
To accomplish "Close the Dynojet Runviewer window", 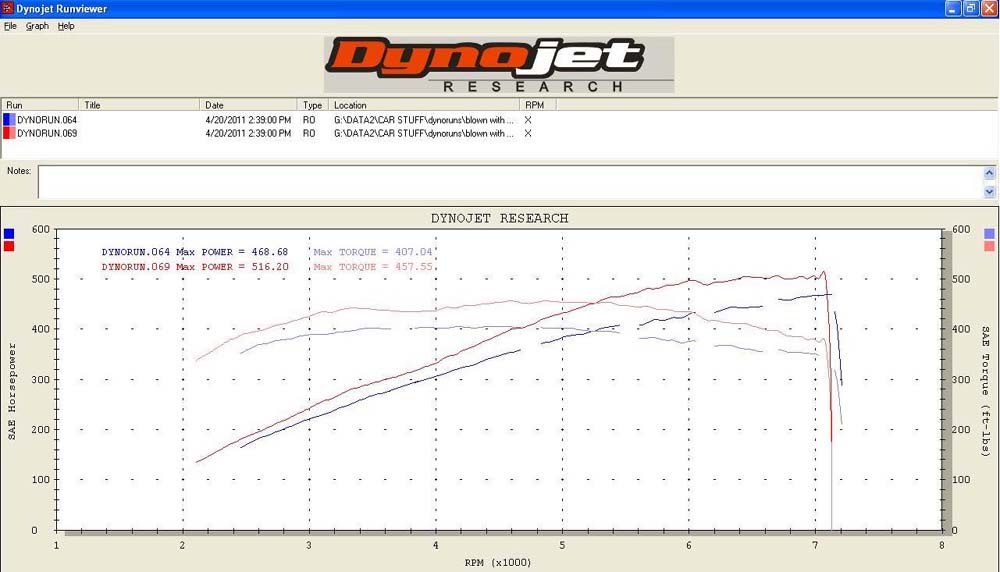I will pos(989,8).
